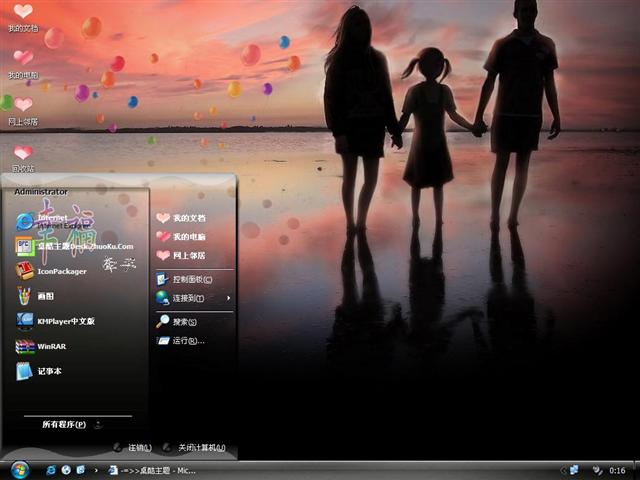The image size is (640, 480).
Task: Launch Internet Explorer from the Start menu
Action: click(x=53, y=221)
